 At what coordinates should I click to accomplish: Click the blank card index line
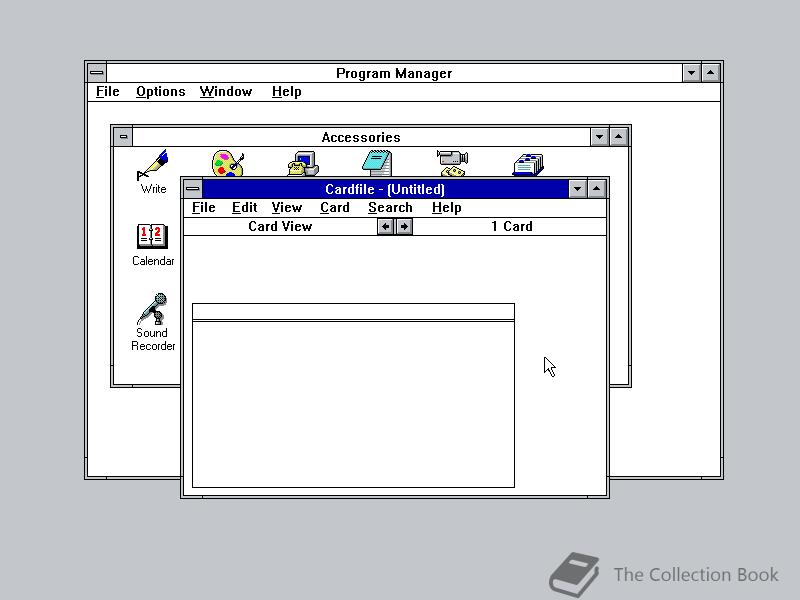click(353, 312)
